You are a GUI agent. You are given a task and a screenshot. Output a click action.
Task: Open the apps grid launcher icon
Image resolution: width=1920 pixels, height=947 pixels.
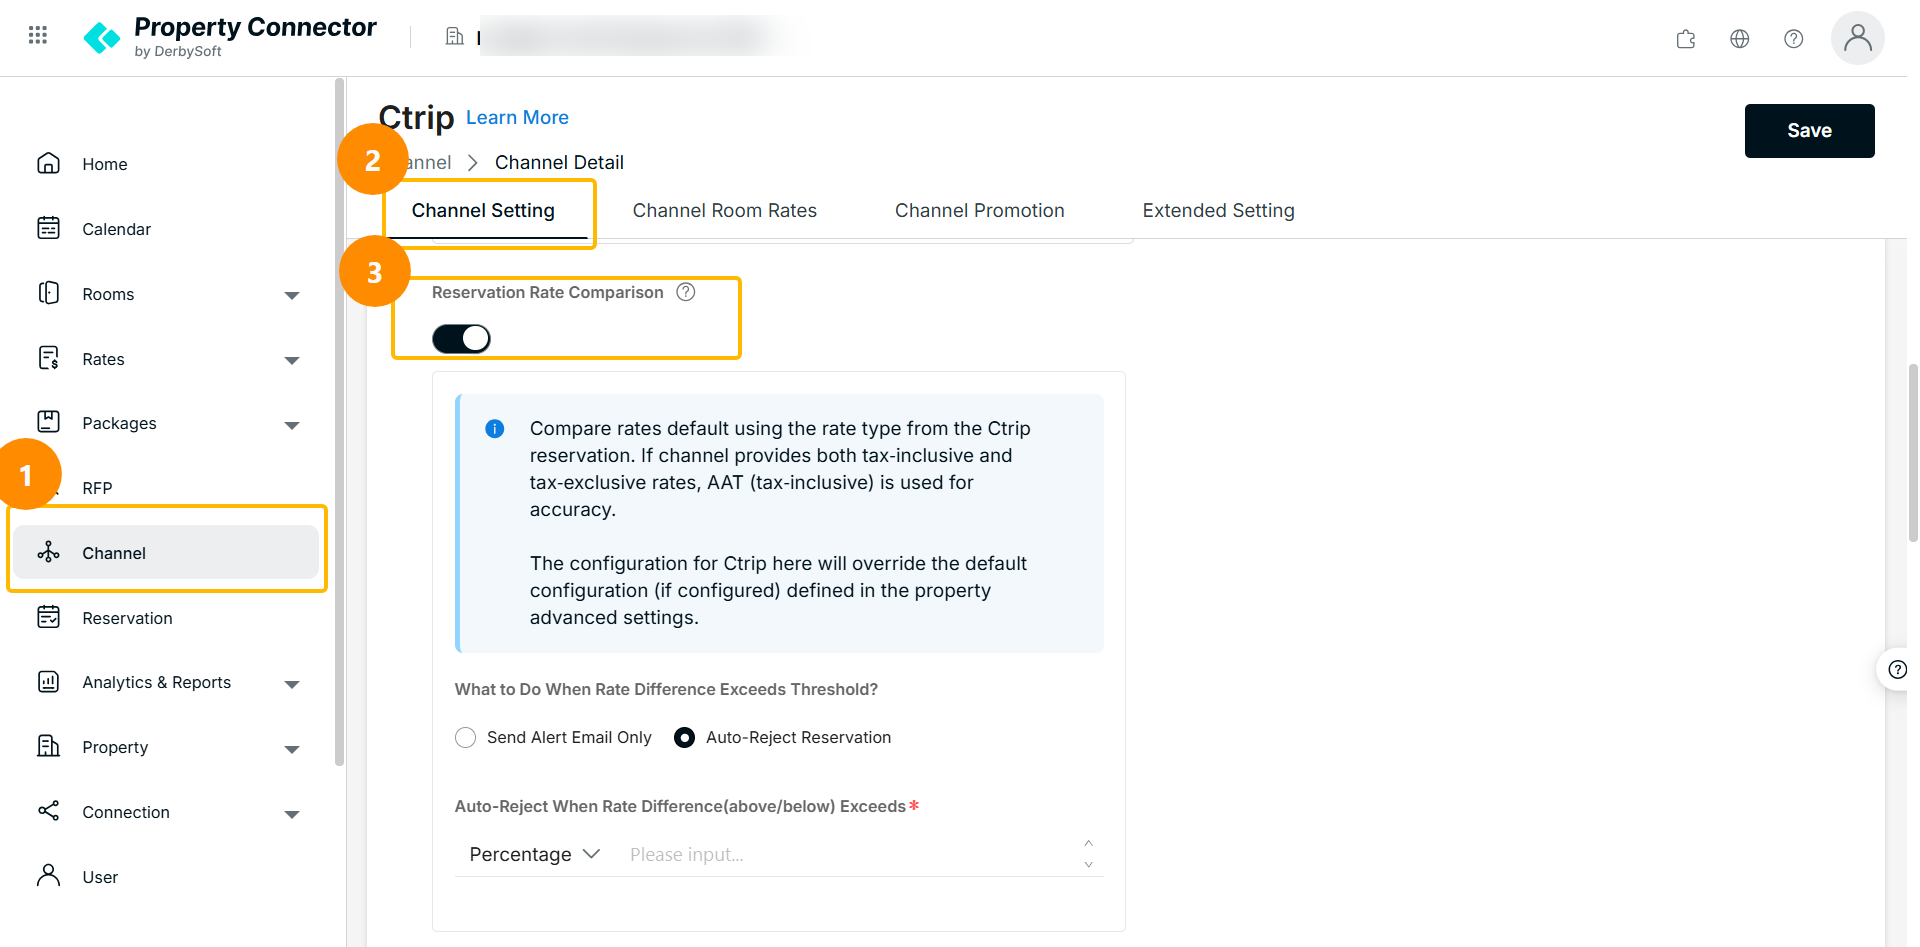(38, 36)
